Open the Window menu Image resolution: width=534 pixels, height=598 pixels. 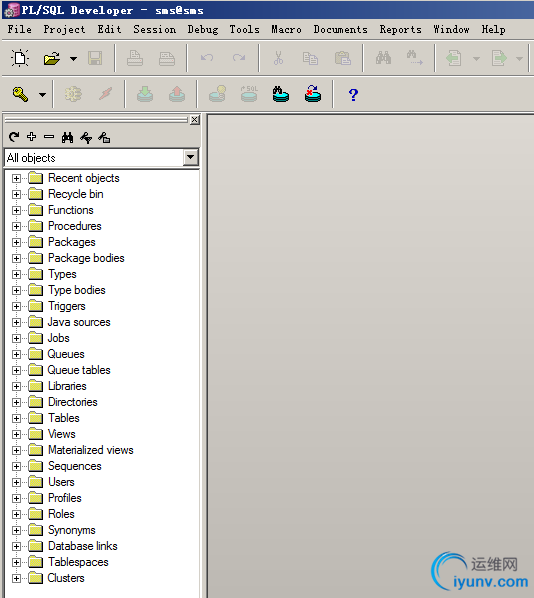pos(451,29)
